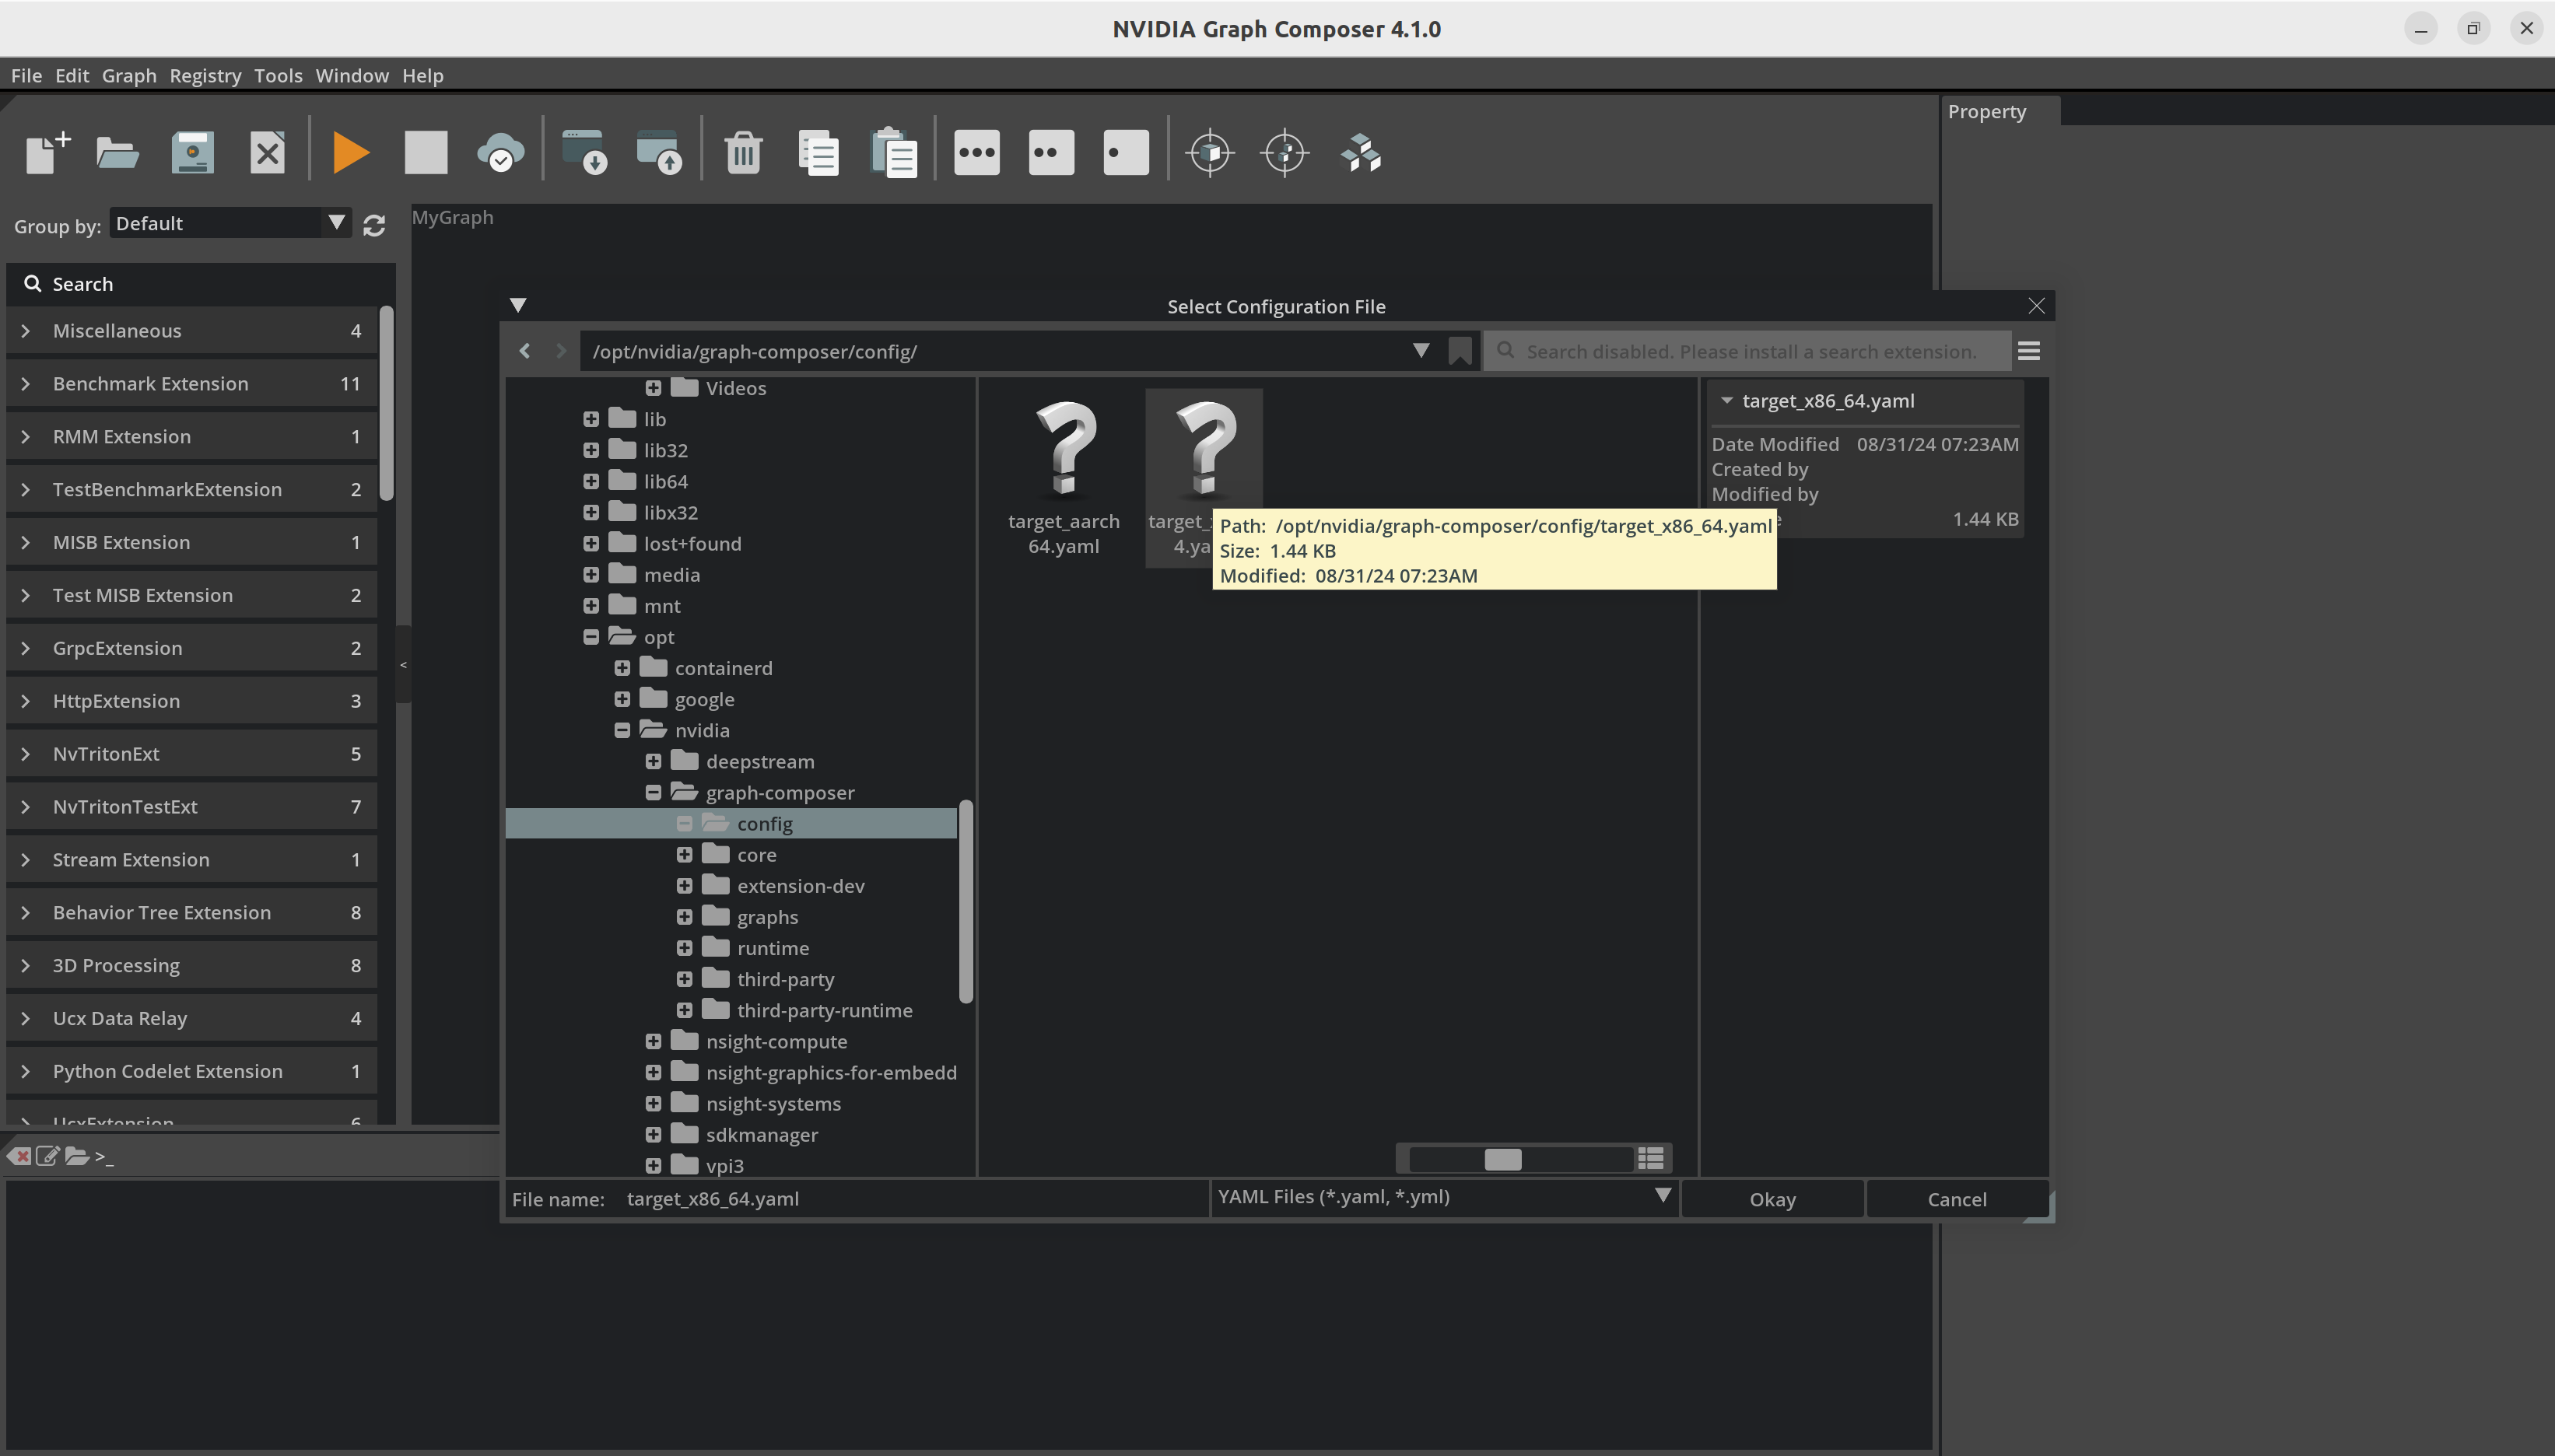Open graph with folder toolbar icon
Viewport: 2555px width, 1456px height.
pos(118,153)
